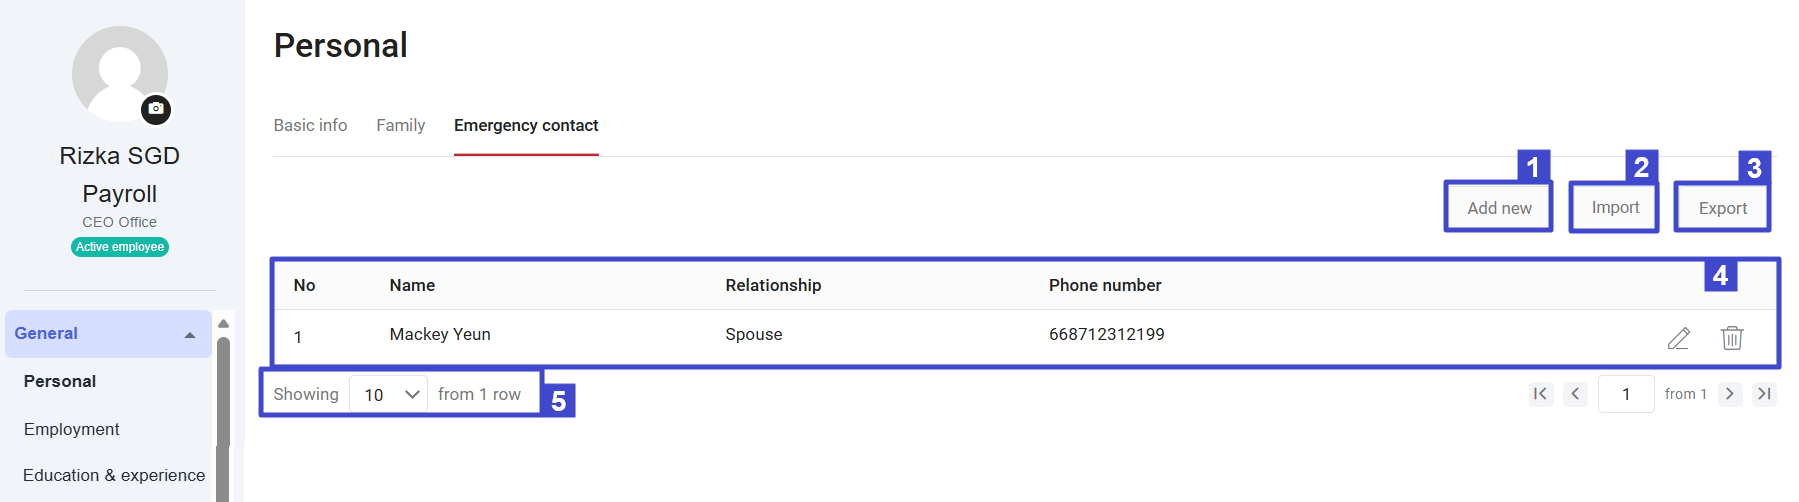This screenshot has height=502, width=1799.
Task: Click the profile avatar image
Action: pyautogui.click(x=120, y=74)
